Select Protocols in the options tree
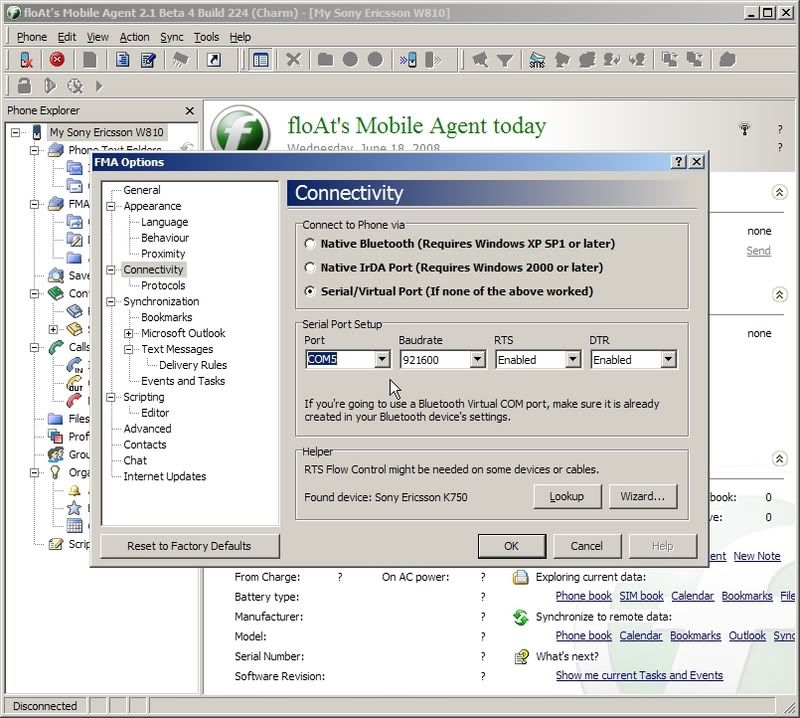The width and height of the screenshot is (800, 718). (163, 286)
